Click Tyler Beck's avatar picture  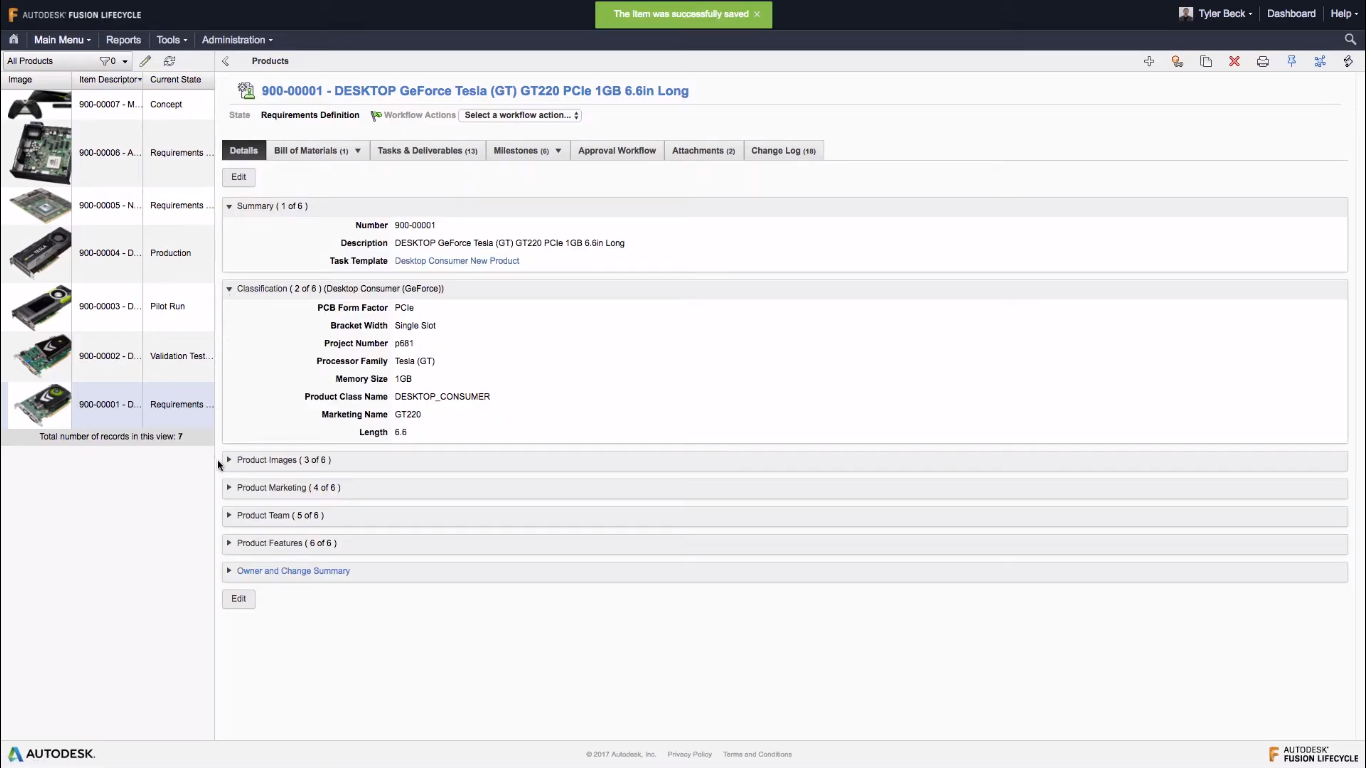pyautogui.click(x=1186, y=14)
